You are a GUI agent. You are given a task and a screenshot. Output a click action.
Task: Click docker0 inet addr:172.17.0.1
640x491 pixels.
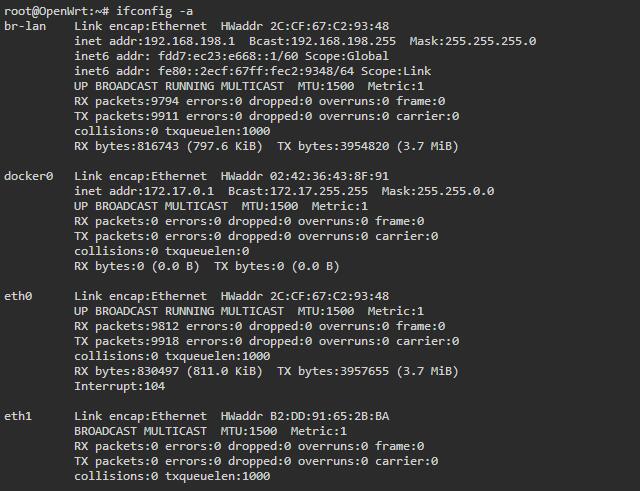tap(144, 191)
